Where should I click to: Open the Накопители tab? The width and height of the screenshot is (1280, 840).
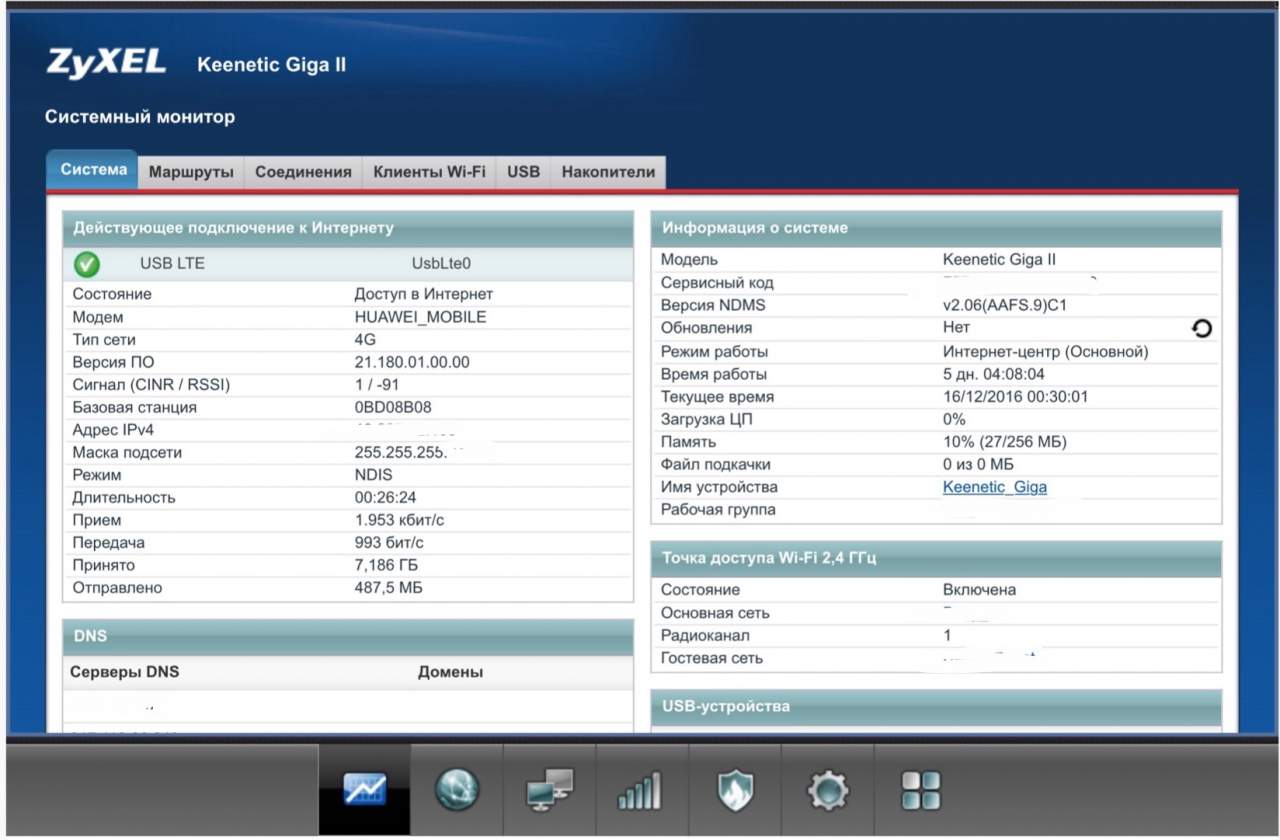(608, 172)
